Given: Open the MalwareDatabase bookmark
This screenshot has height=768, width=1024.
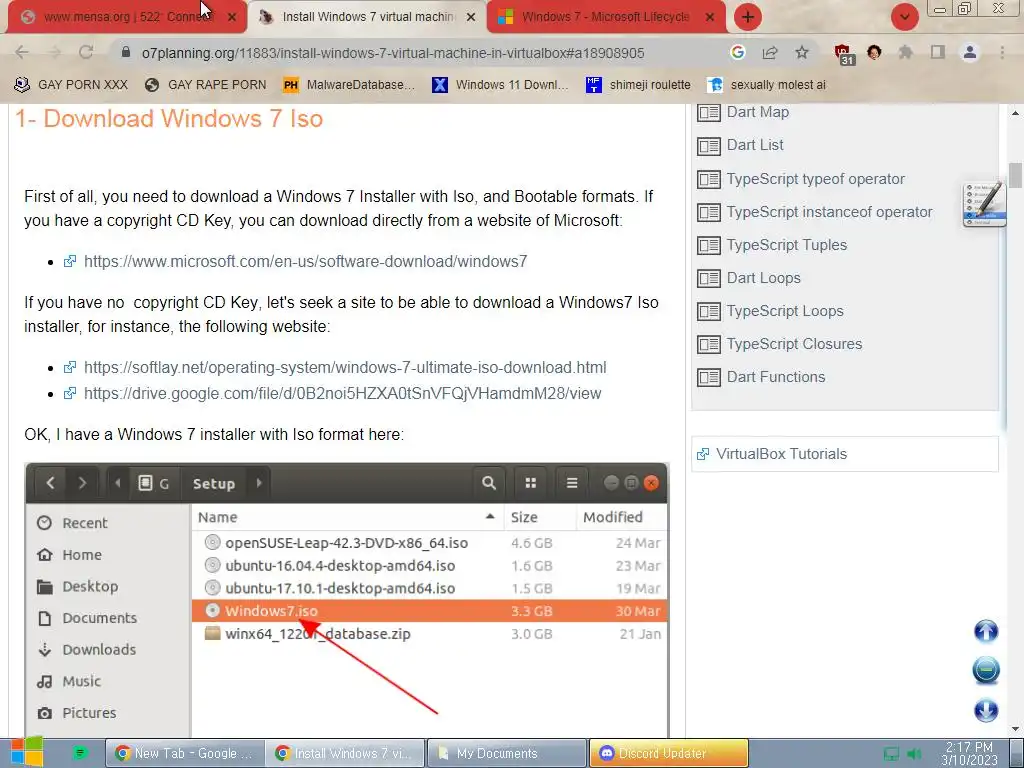Looking at the screenshot, I should 349,85.
